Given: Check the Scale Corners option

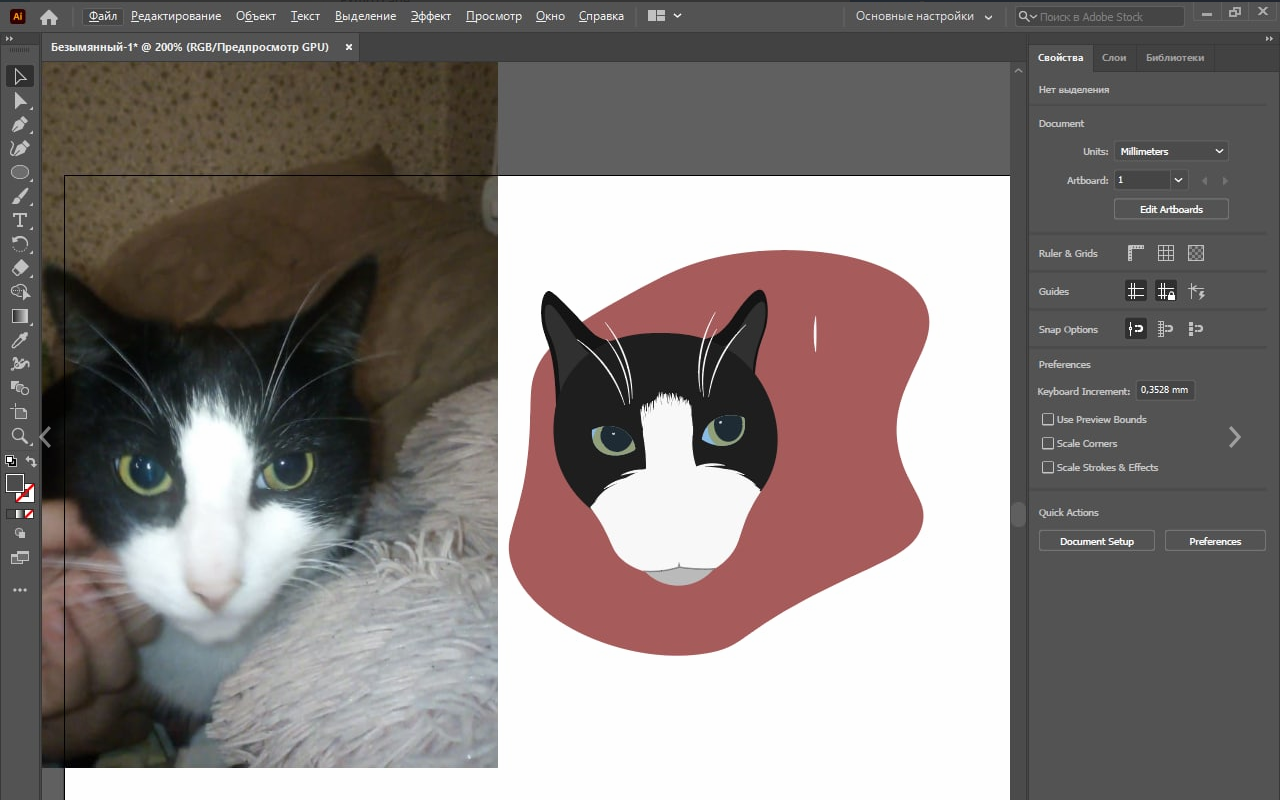Looking at the screenshot, I should click(1048, 444).
